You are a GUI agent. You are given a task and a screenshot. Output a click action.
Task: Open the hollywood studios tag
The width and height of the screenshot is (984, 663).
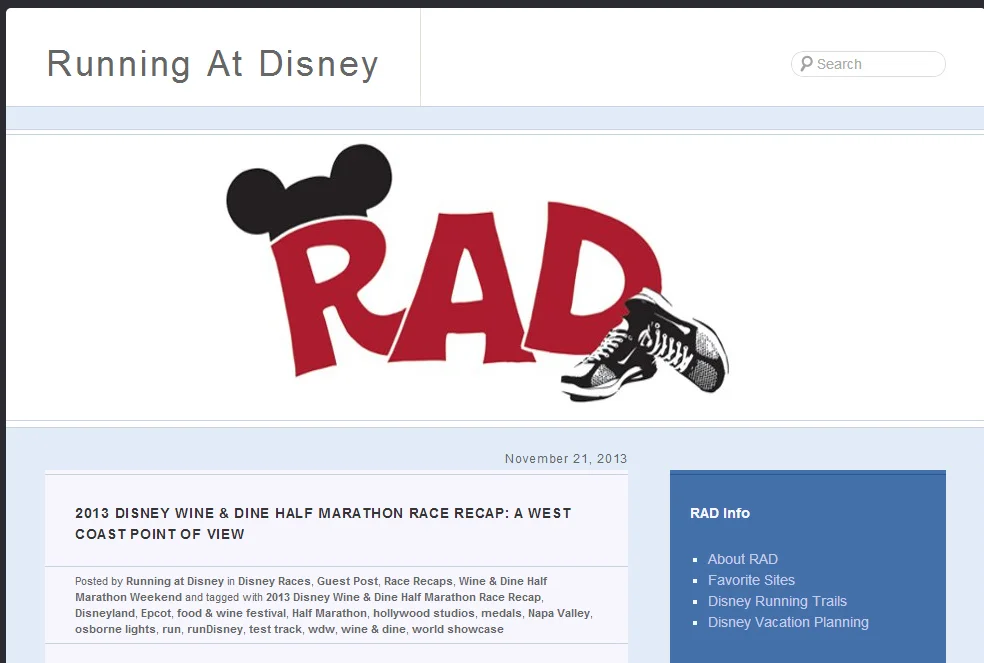(424, 613)
